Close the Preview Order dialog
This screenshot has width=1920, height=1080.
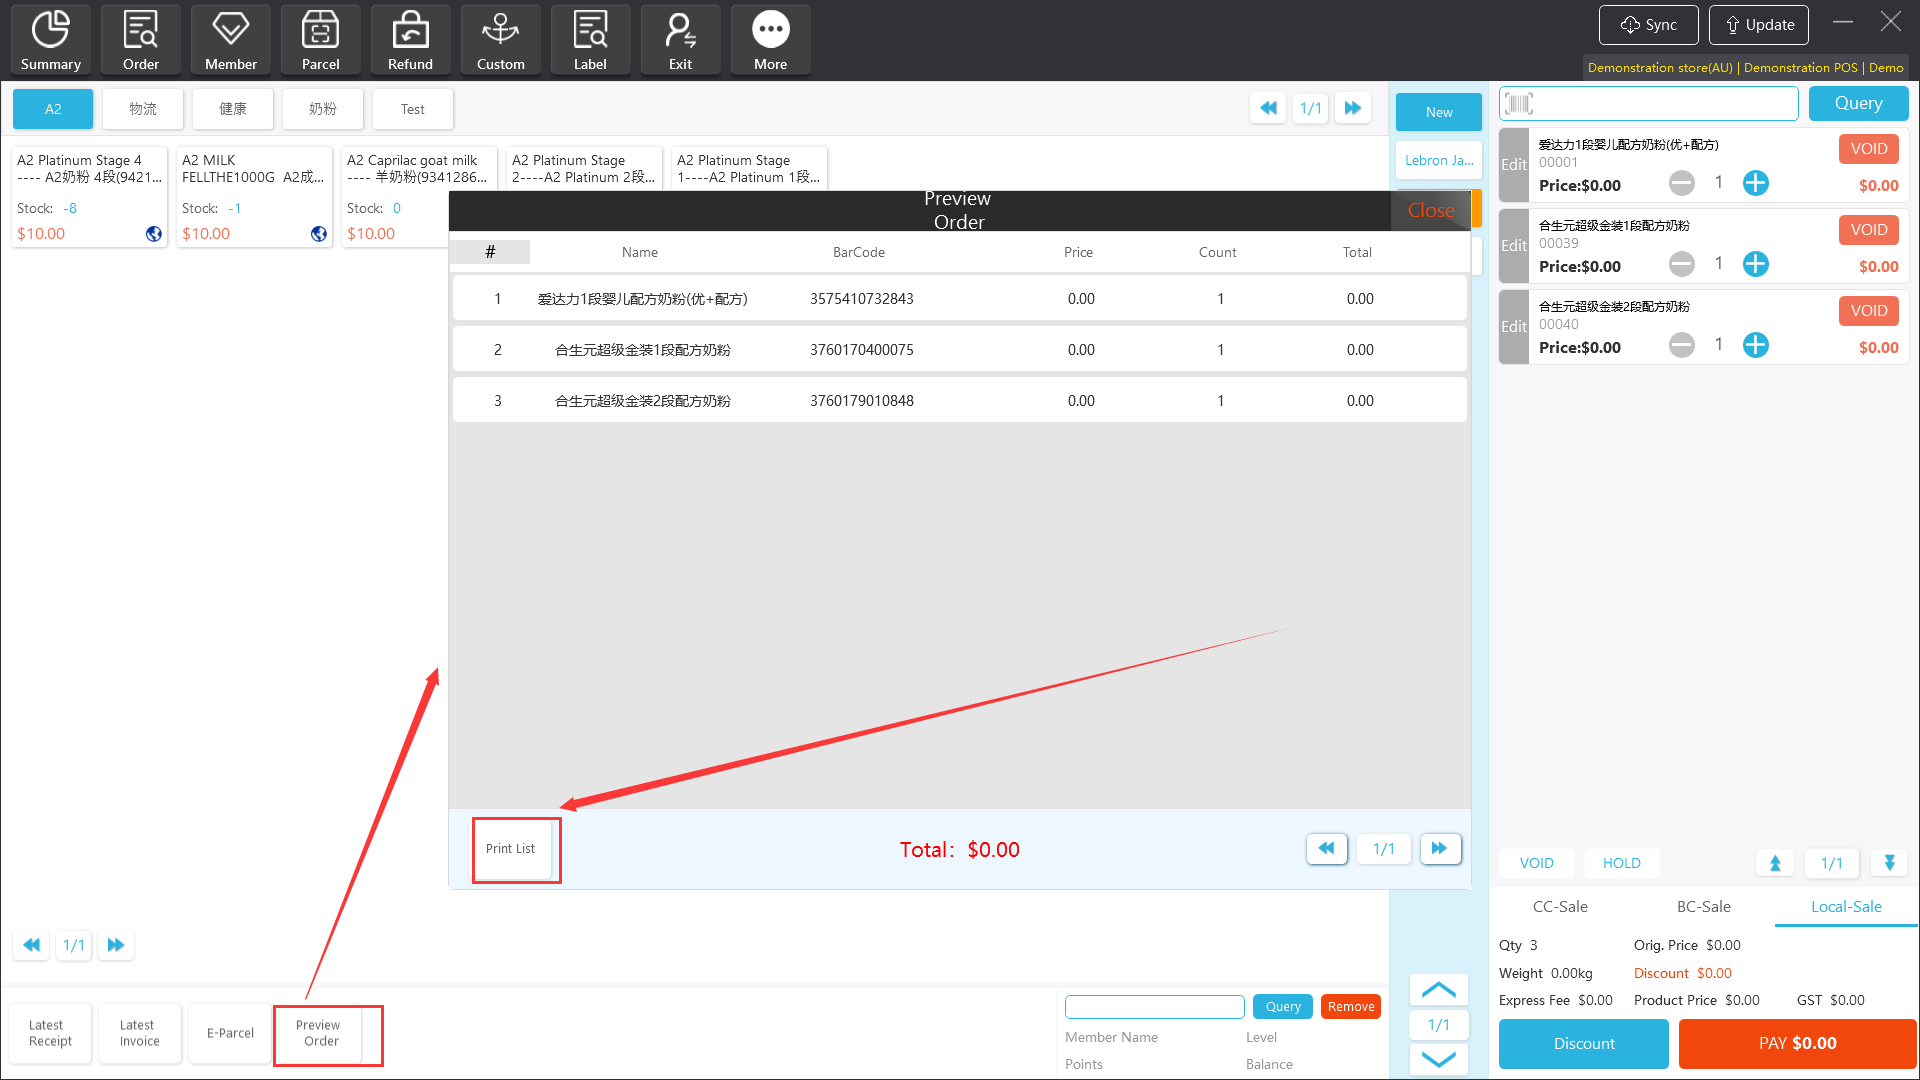click(x=1430, y=211)
